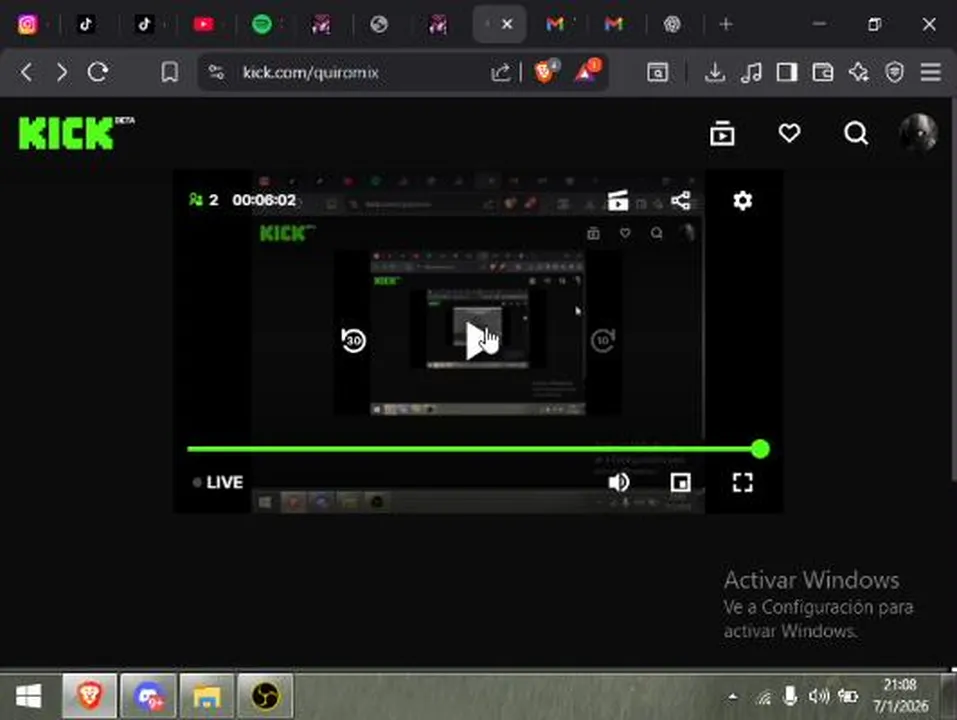Open Discord from the taskbar
This screenshot has height=720, width=957.
pyautogui.click(x=148, y=696)
